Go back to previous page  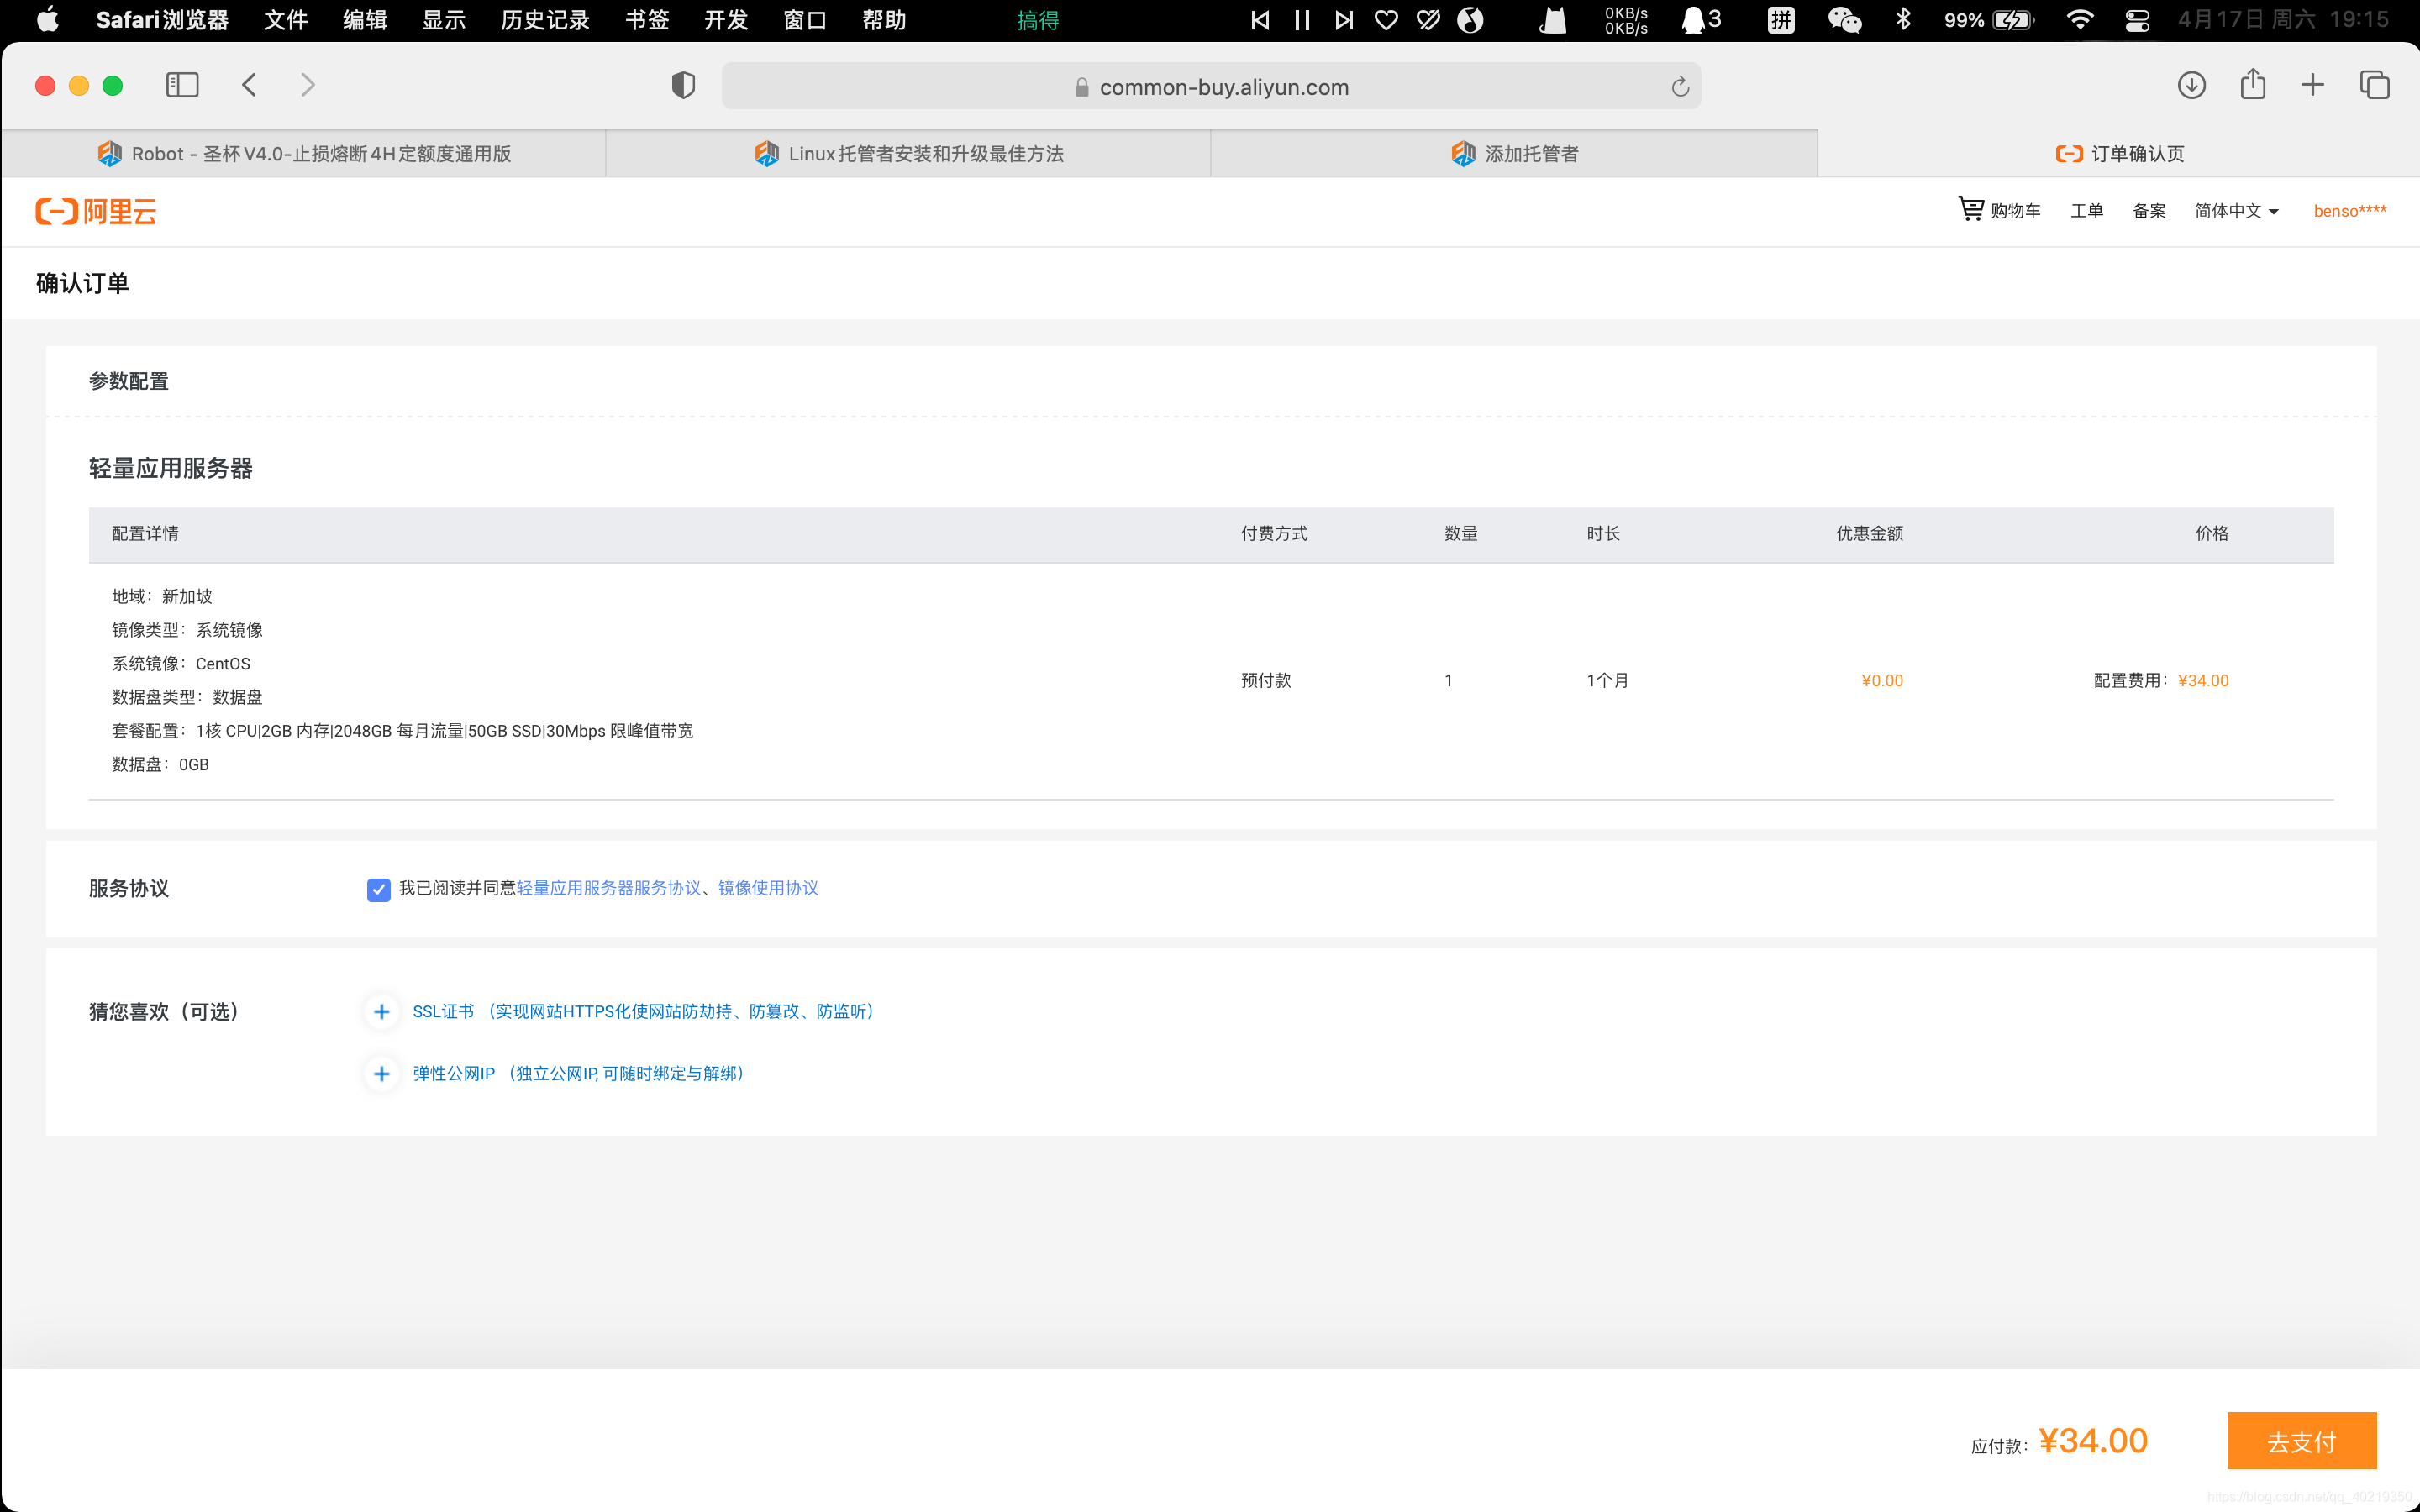point(250,85)
